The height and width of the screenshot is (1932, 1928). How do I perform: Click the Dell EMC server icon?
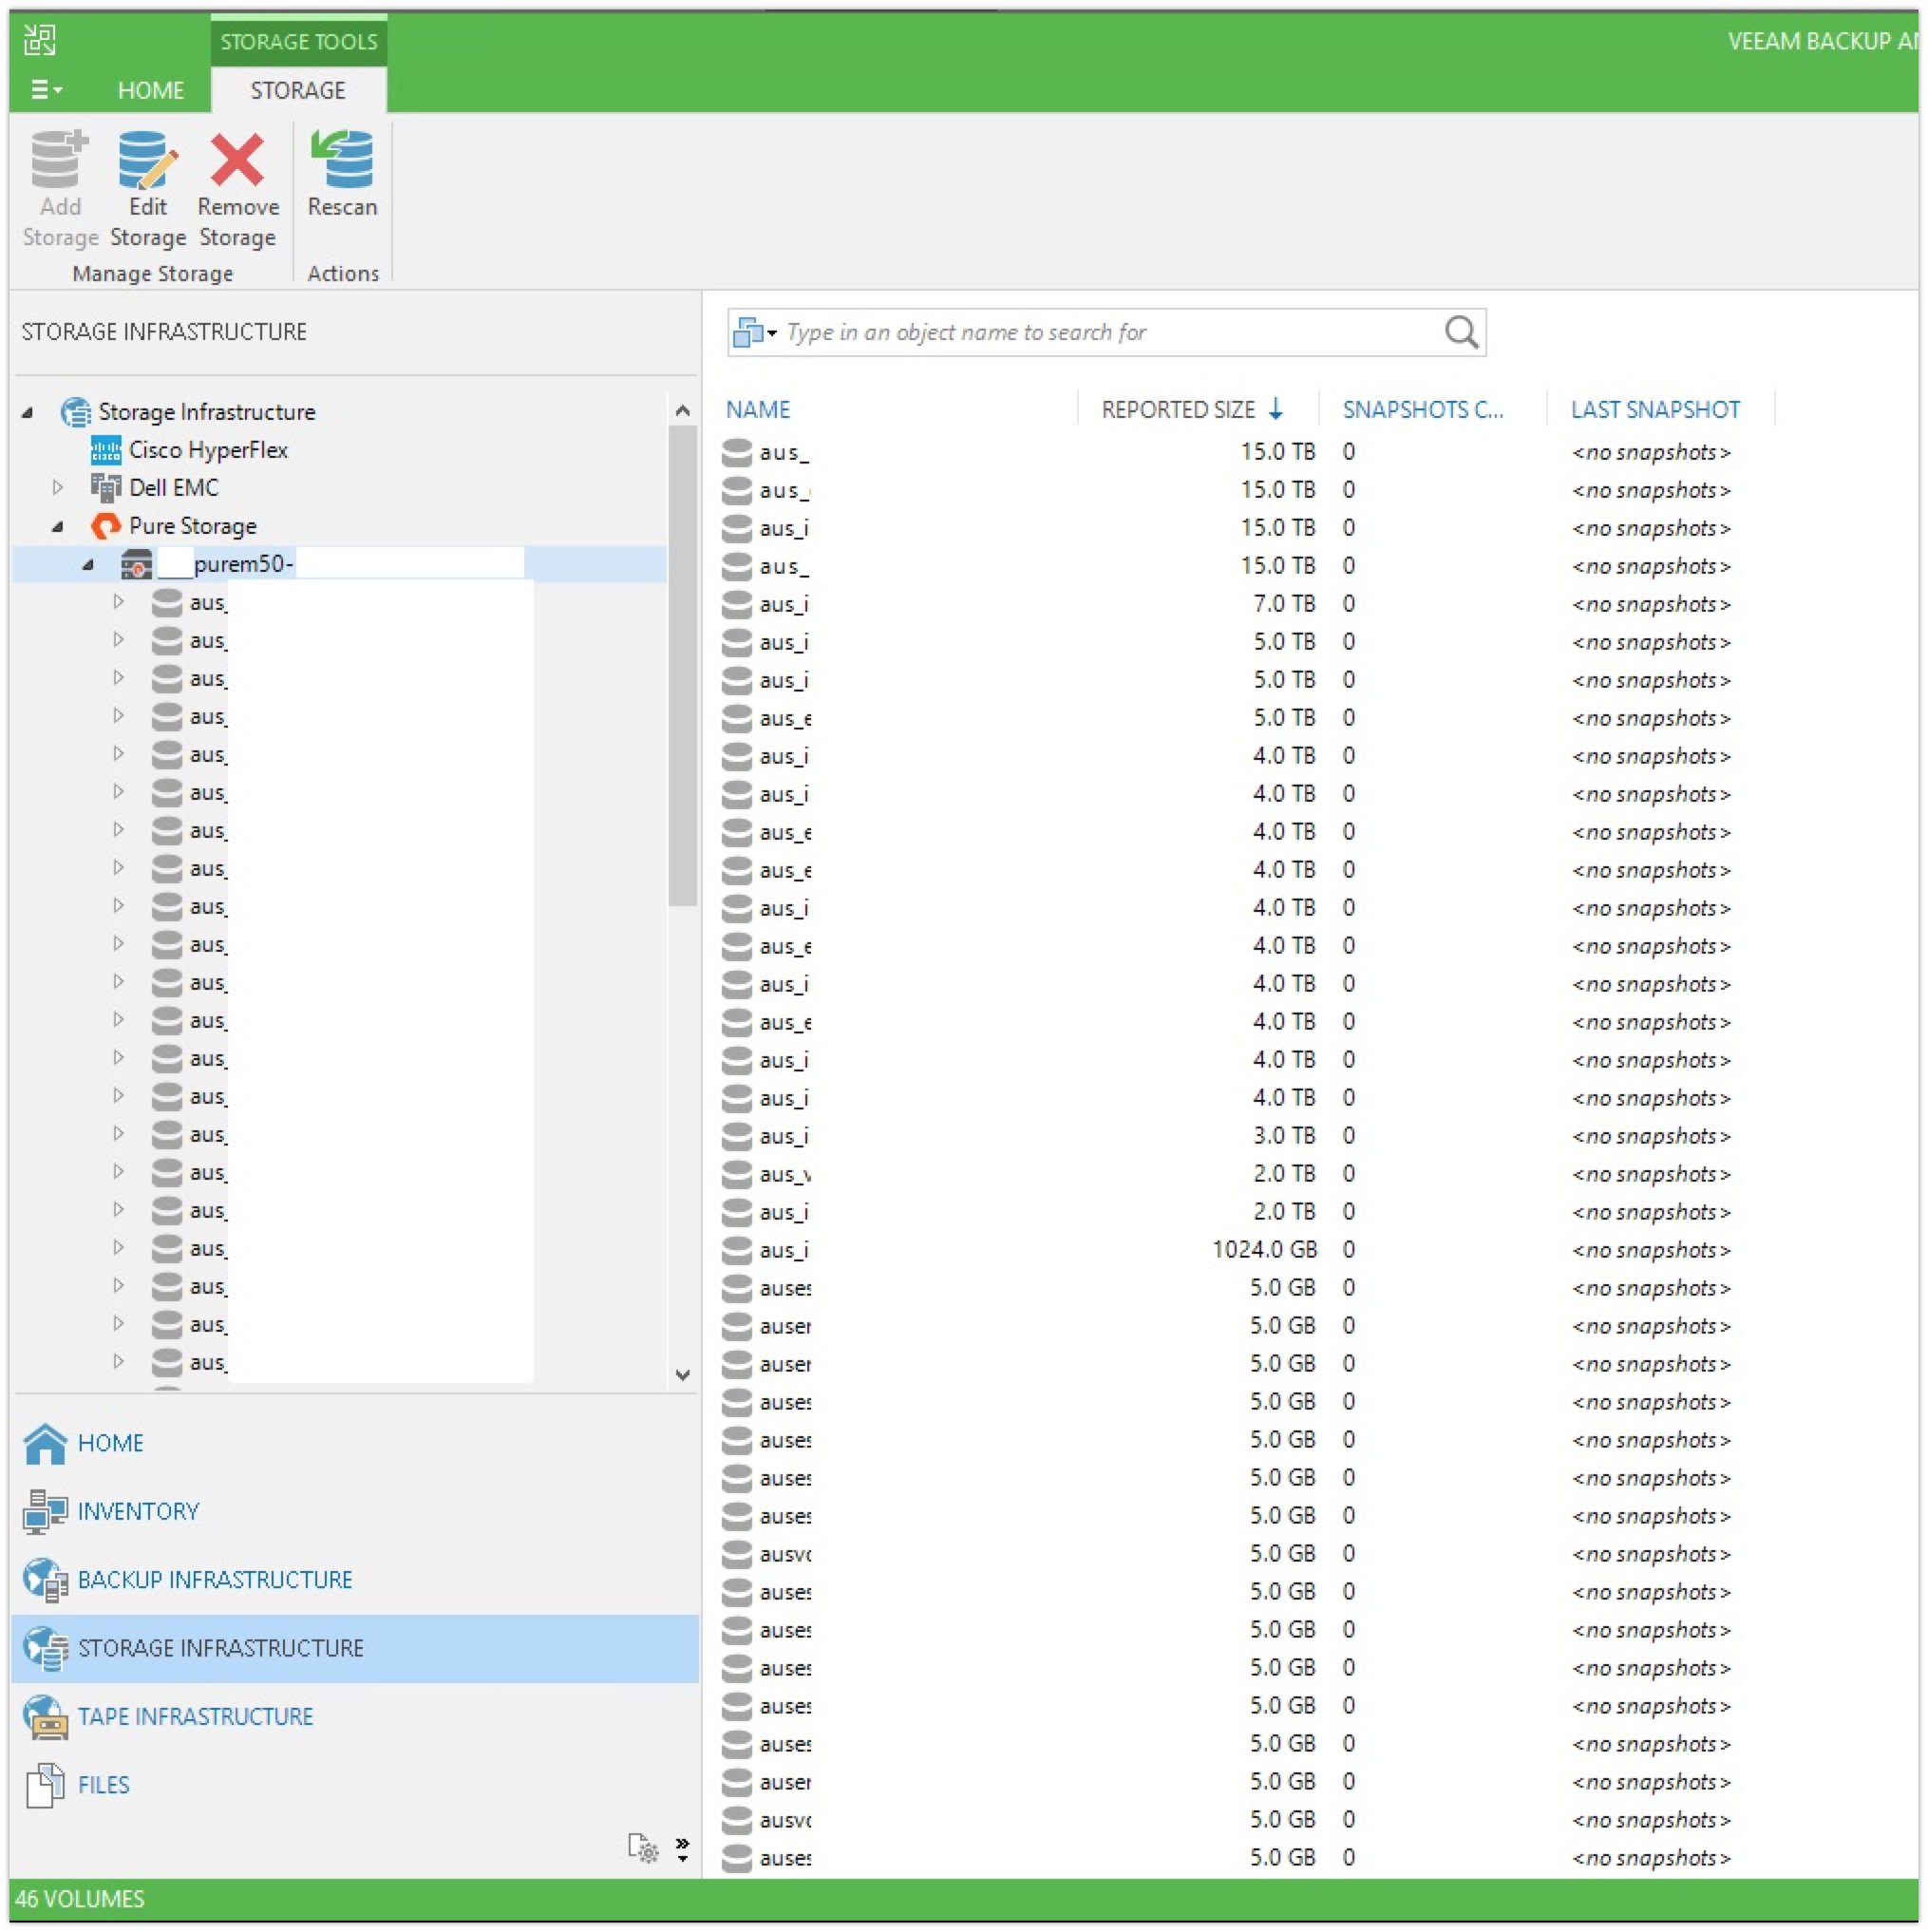tap(106, 487)
